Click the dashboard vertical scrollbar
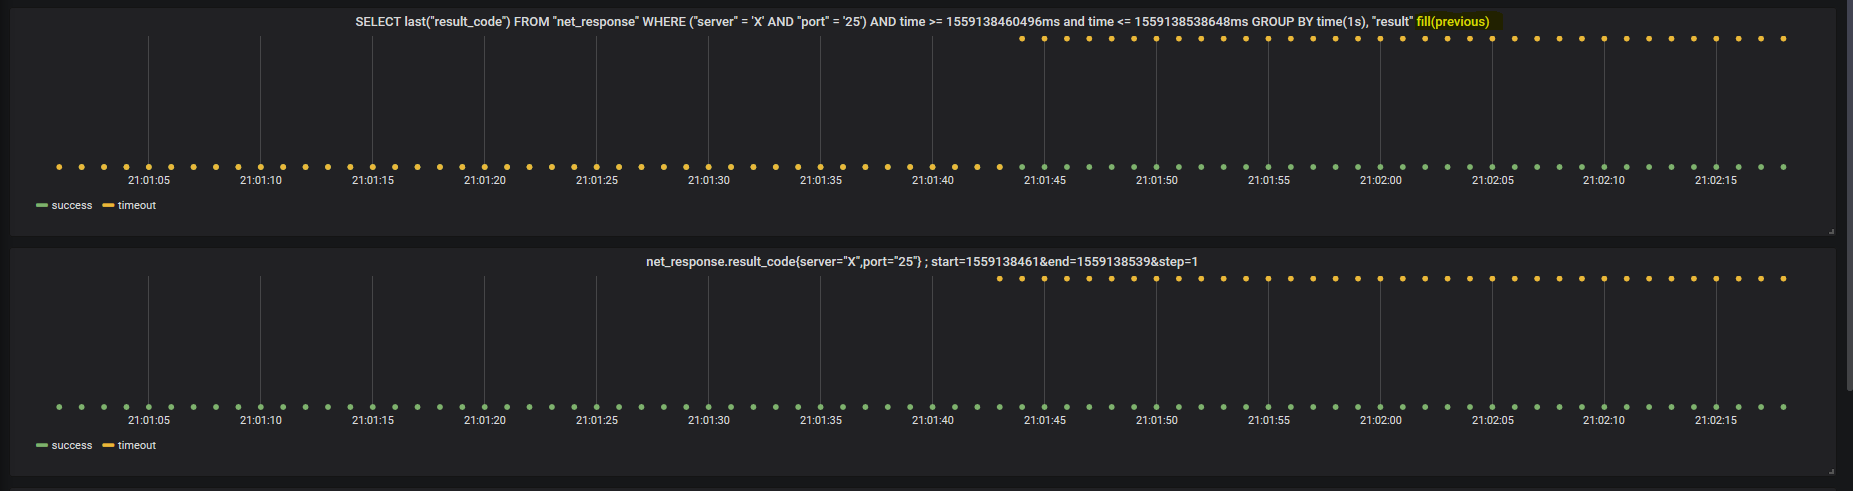1853x491 pixels. pos(1848,195)
